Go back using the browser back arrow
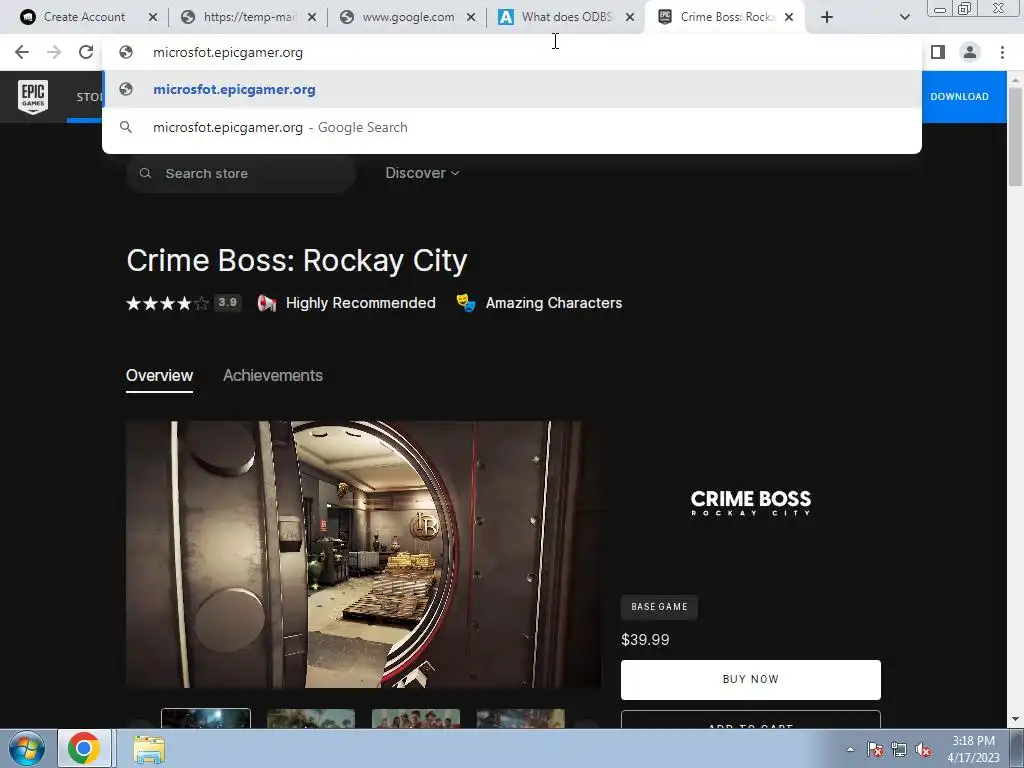Screen dimensions: 1024x768 [x=22, y=52]
